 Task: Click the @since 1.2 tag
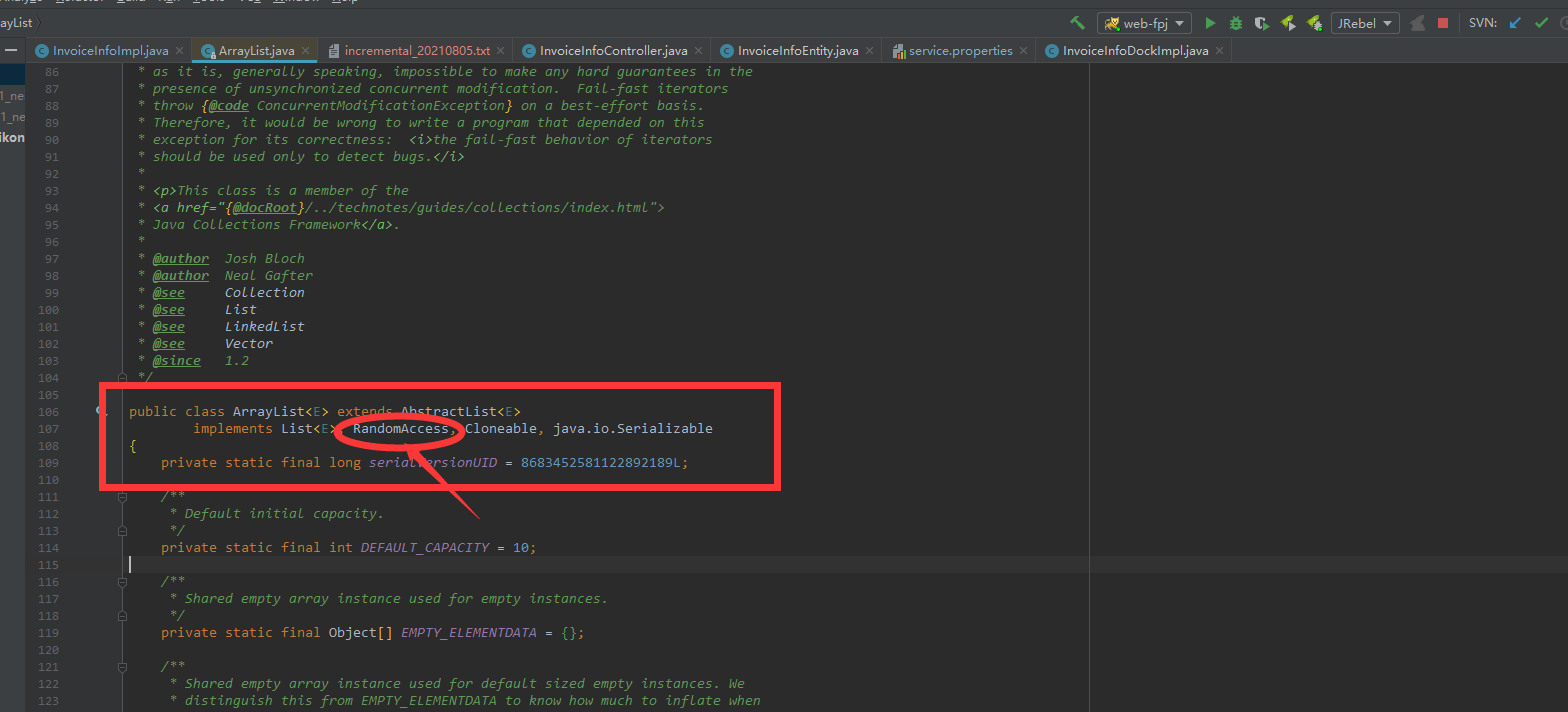tap(201, 360)
